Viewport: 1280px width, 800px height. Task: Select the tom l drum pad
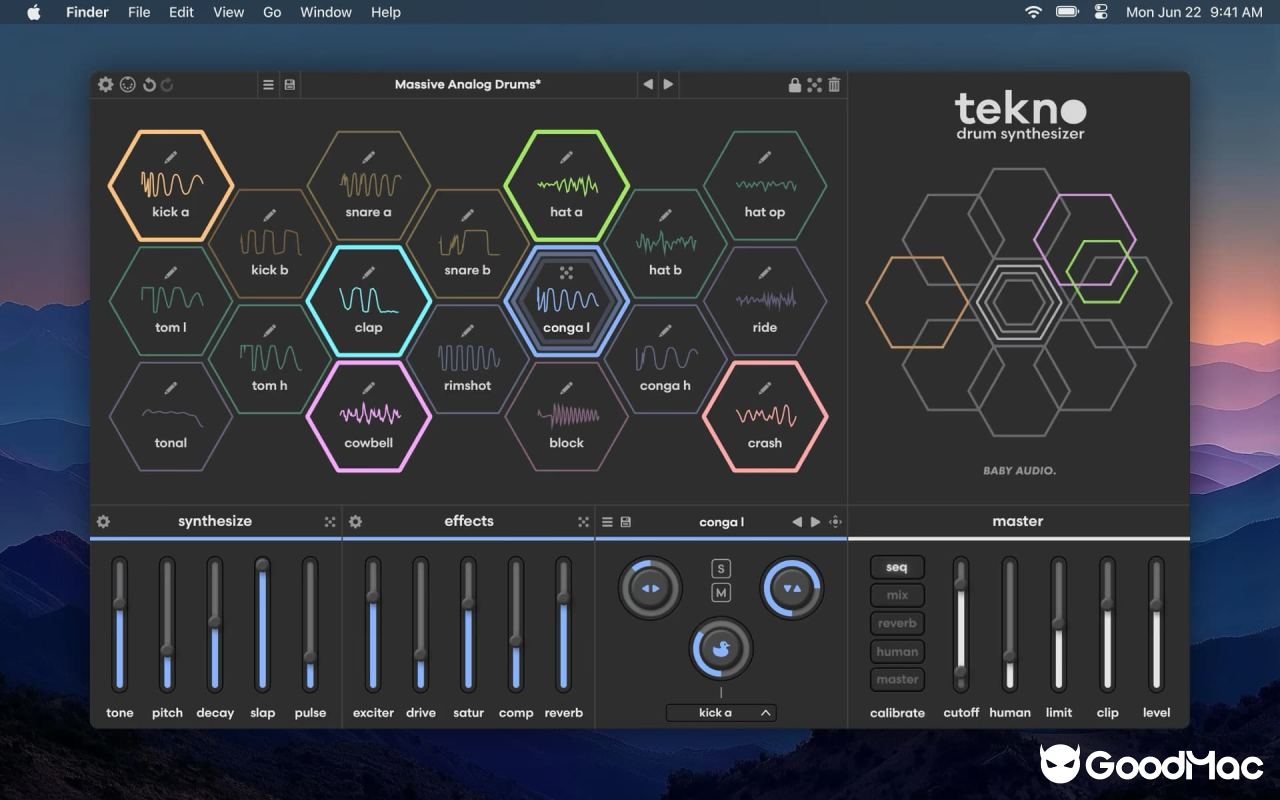point(170,301)
